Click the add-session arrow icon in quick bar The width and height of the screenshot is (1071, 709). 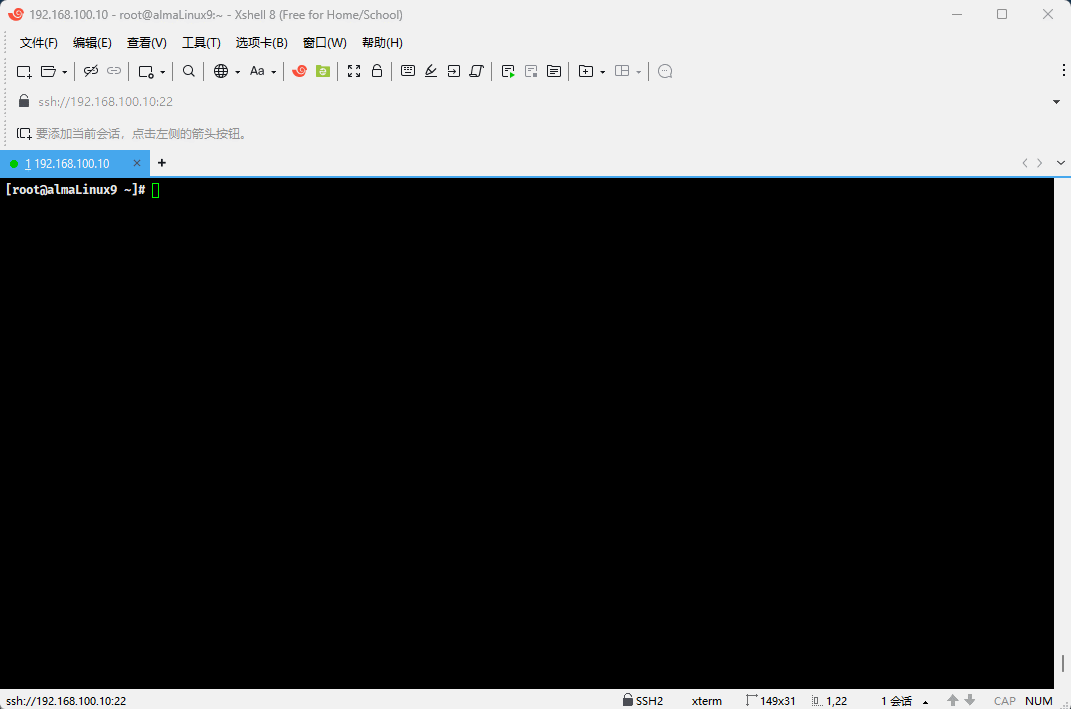pos(24,133)
